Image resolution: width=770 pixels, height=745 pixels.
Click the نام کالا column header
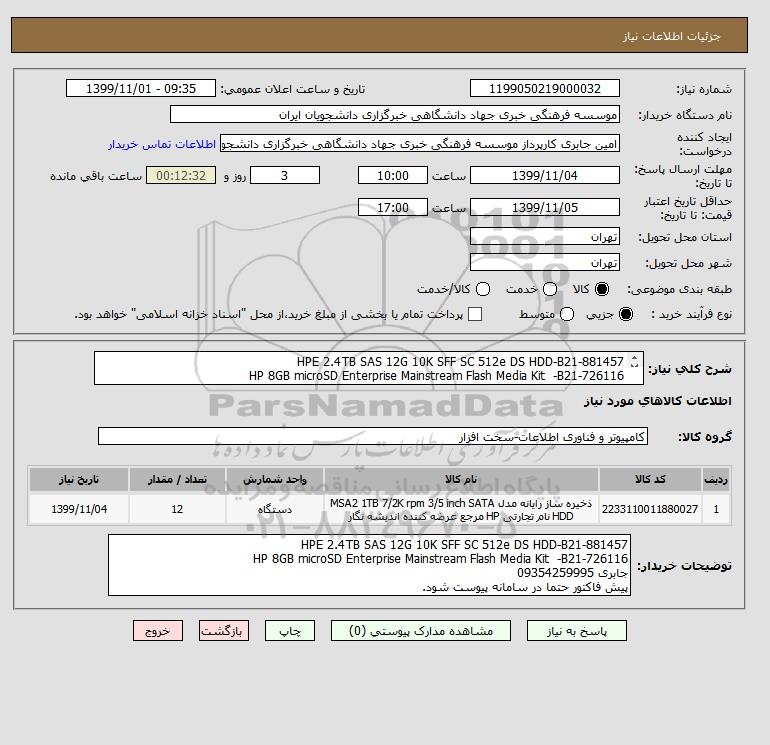point(461,479)
